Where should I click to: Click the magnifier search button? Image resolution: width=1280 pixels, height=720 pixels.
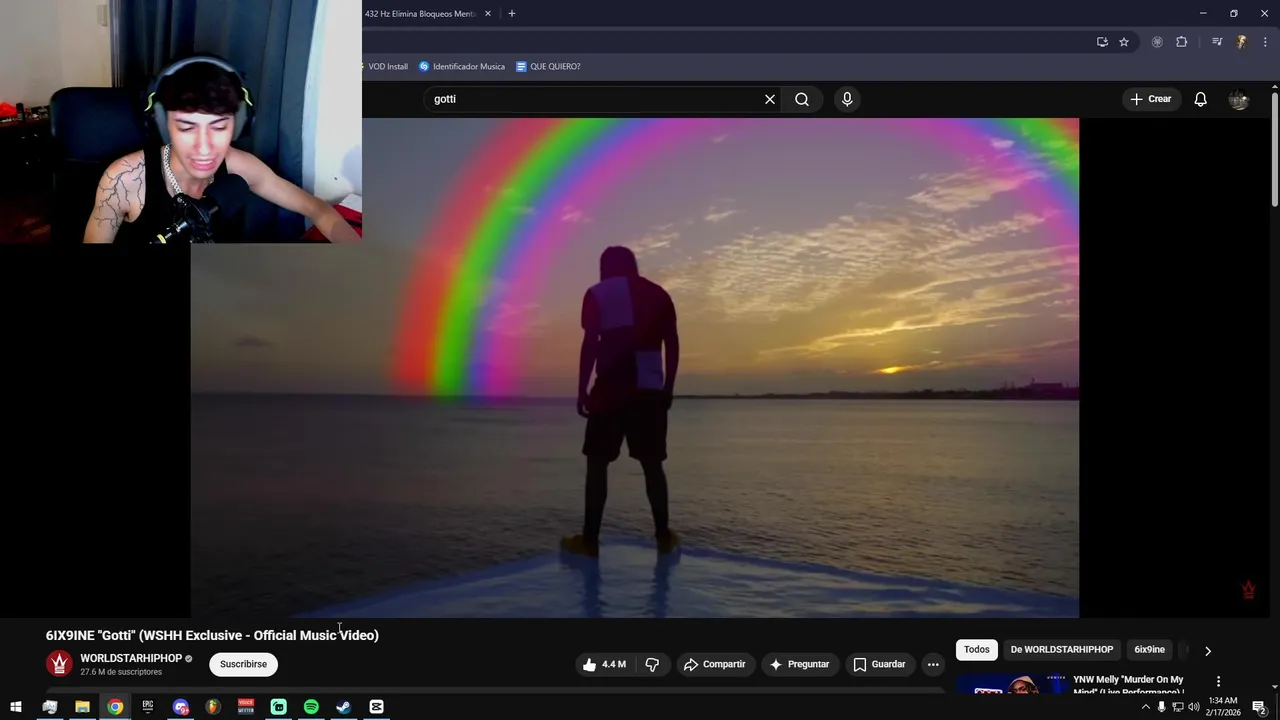(x=802, y=99)
